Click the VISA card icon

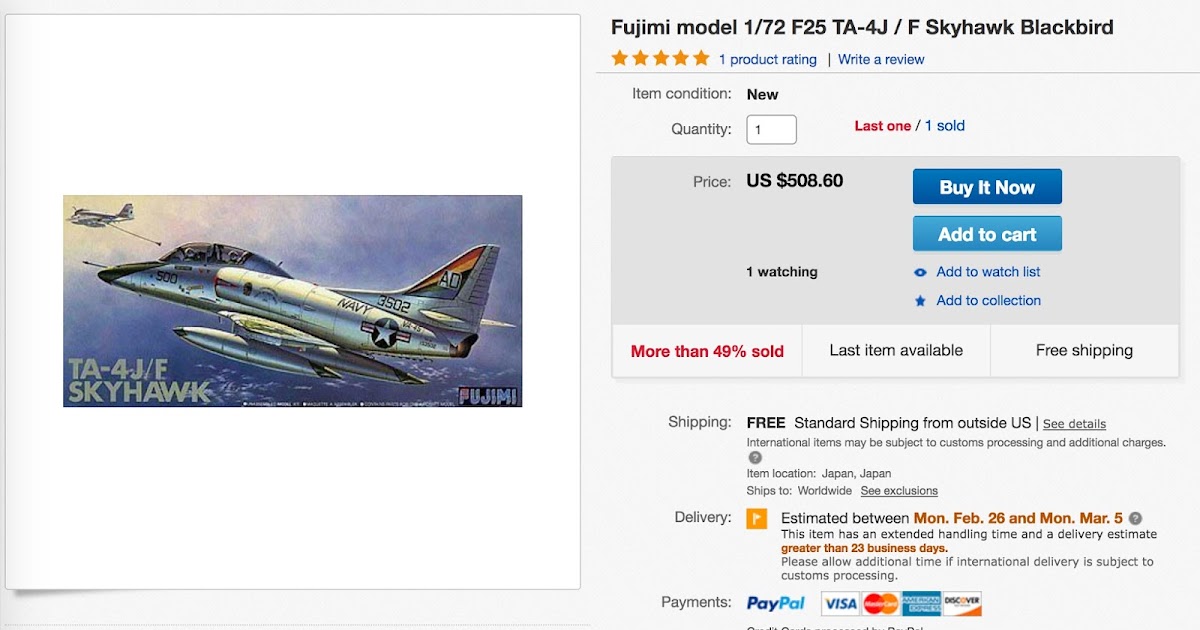coord(839,603)
